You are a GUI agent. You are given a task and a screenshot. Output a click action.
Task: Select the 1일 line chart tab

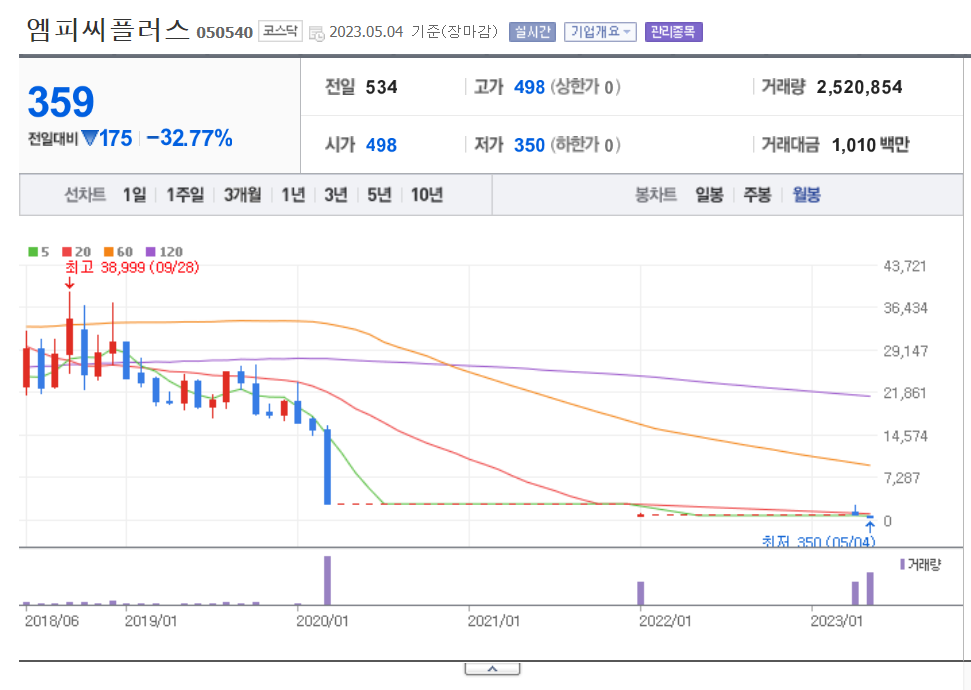point(134,195)
